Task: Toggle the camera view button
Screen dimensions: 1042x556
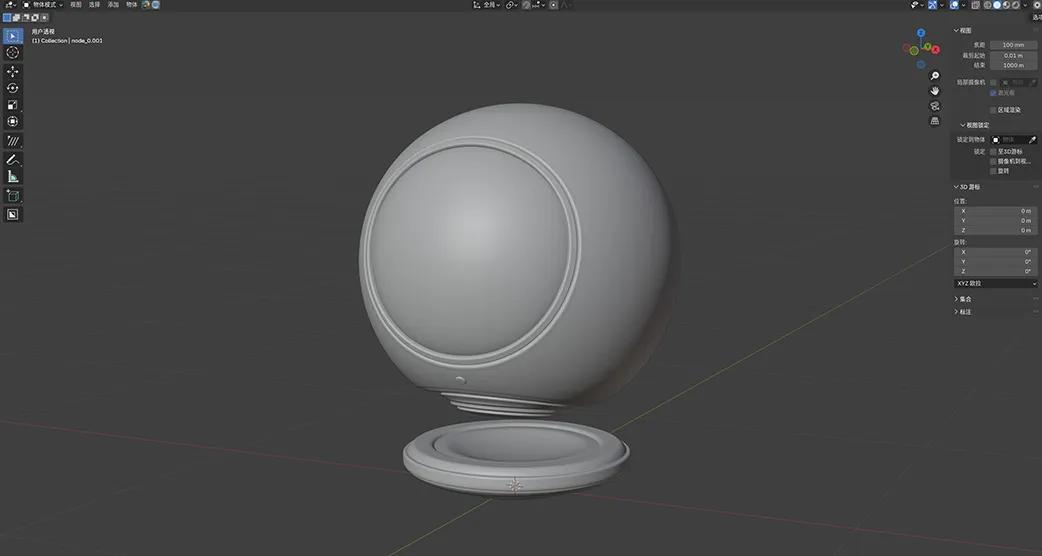Action: pyautogui.click(x=935, y=106)
